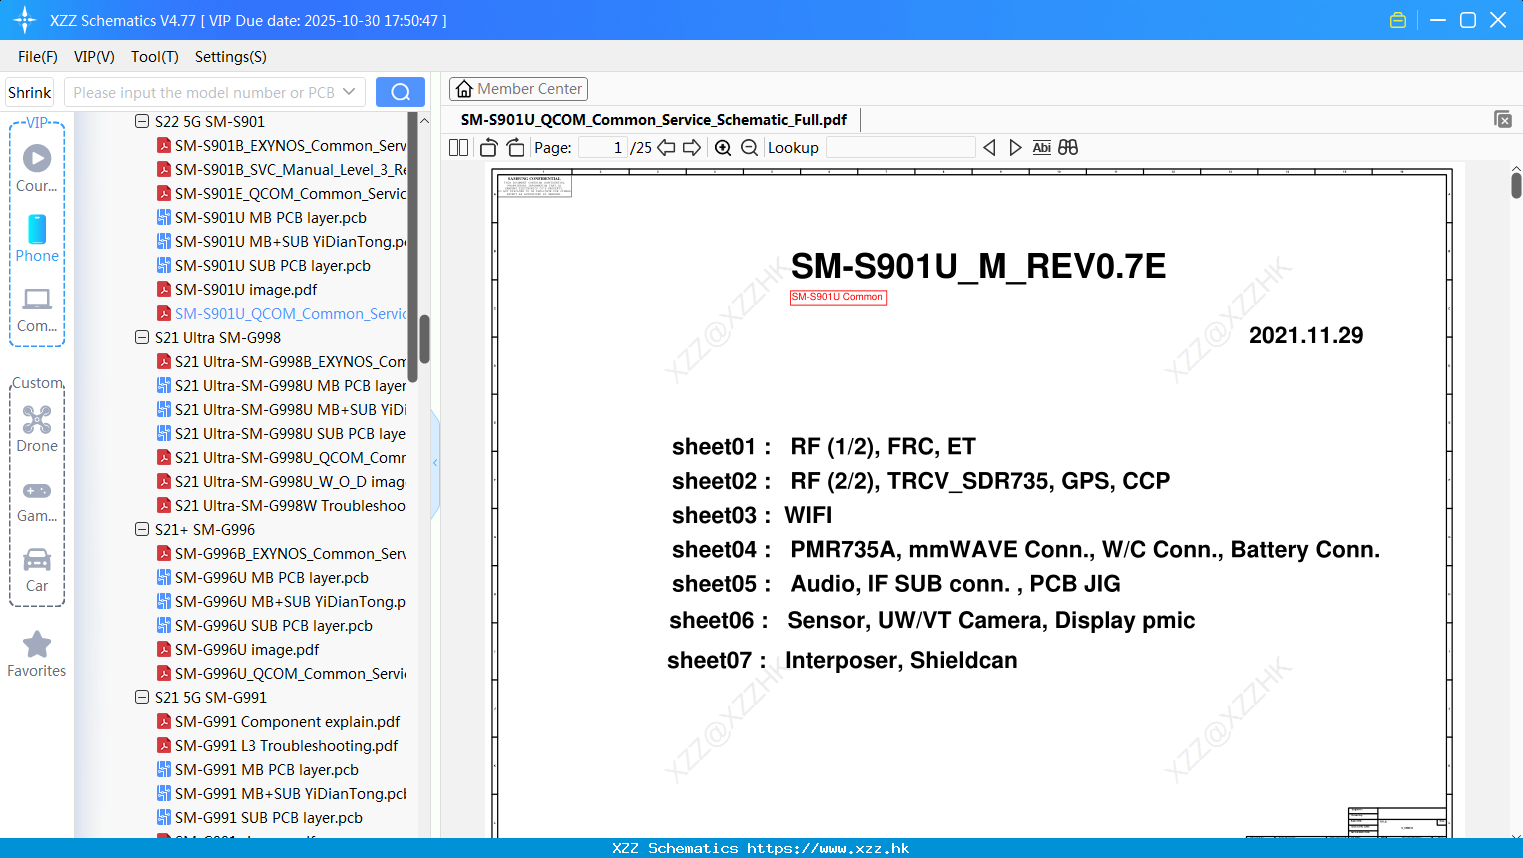Click the SM-S901U Common red label
Image resolution: width=1523 pixels, height=858 pixels.
coord(838,297)
